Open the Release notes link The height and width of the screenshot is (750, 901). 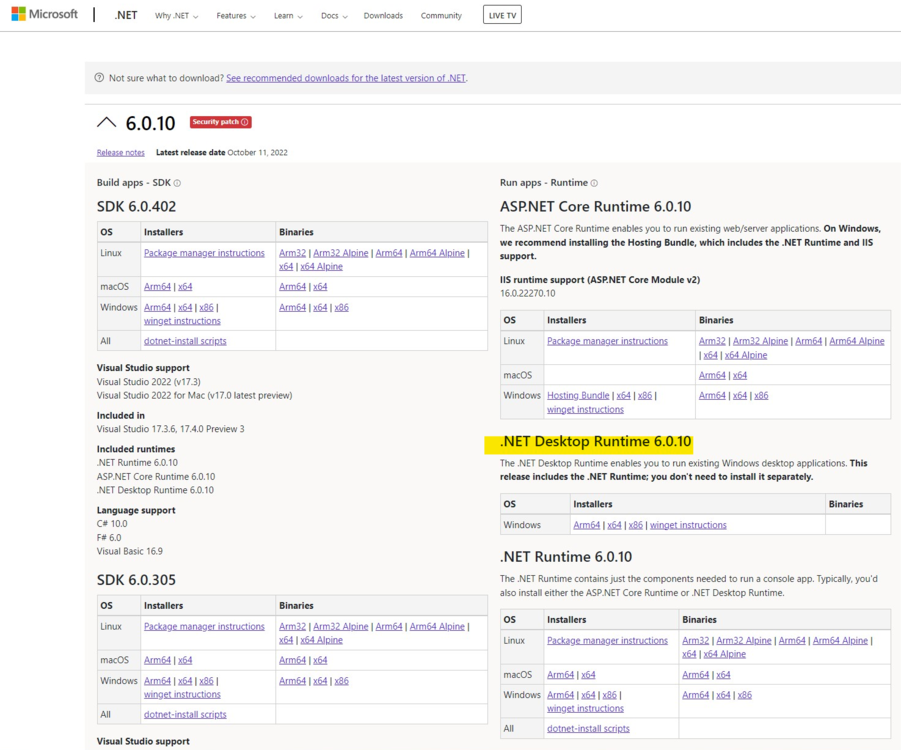(121, 153)
